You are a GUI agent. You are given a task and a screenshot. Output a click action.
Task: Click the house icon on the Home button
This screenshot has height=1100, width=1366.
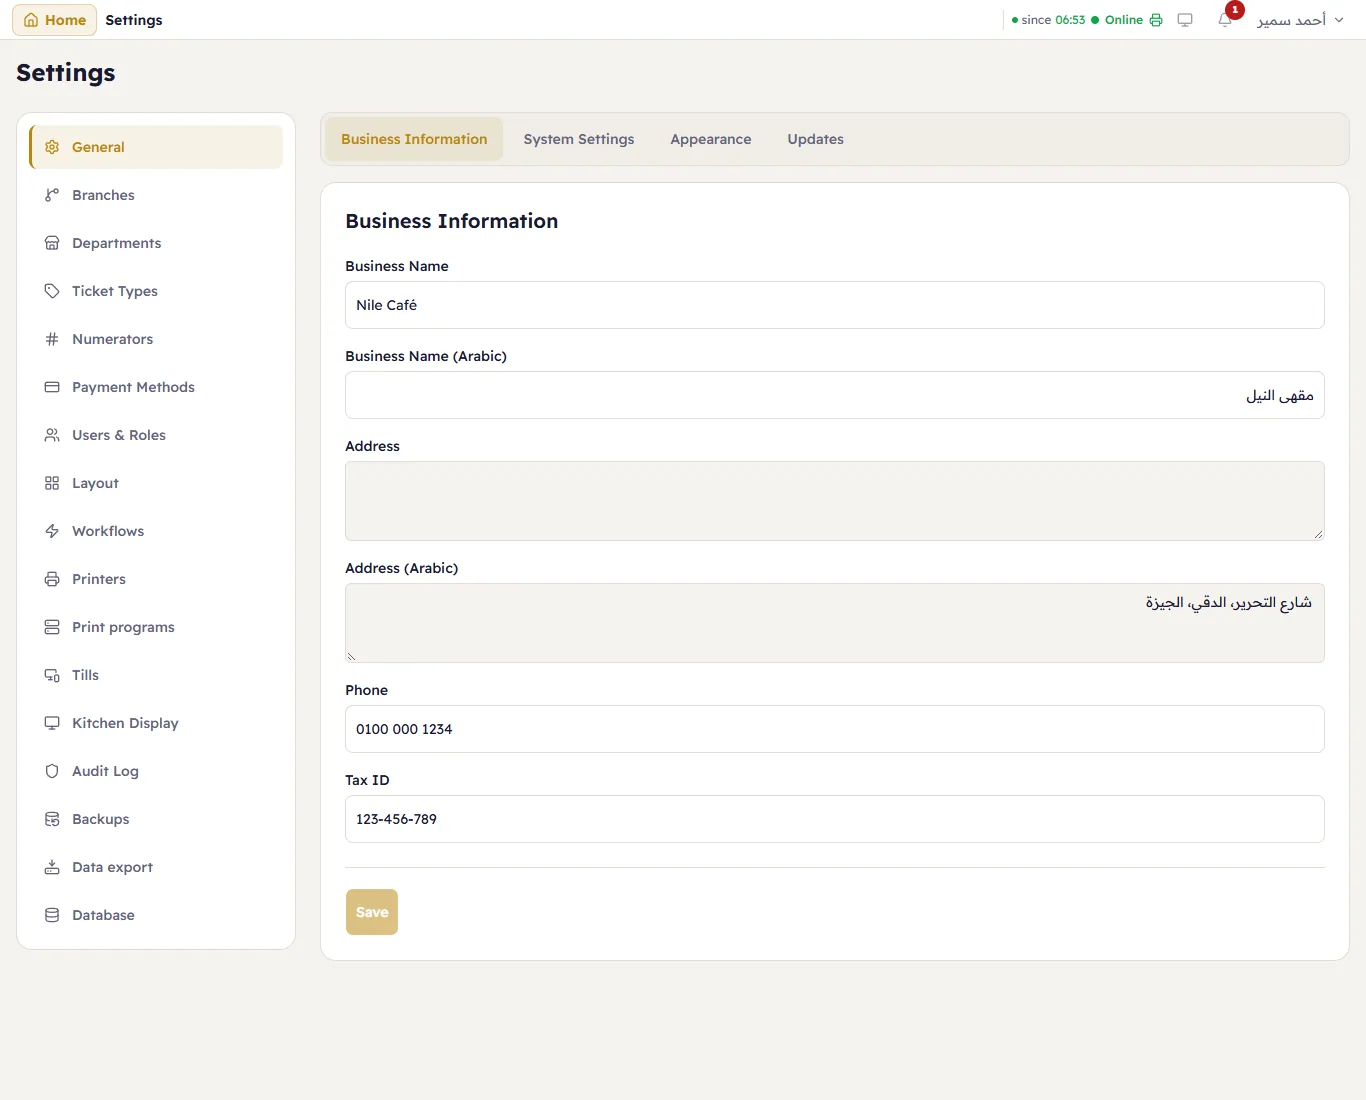31,20
